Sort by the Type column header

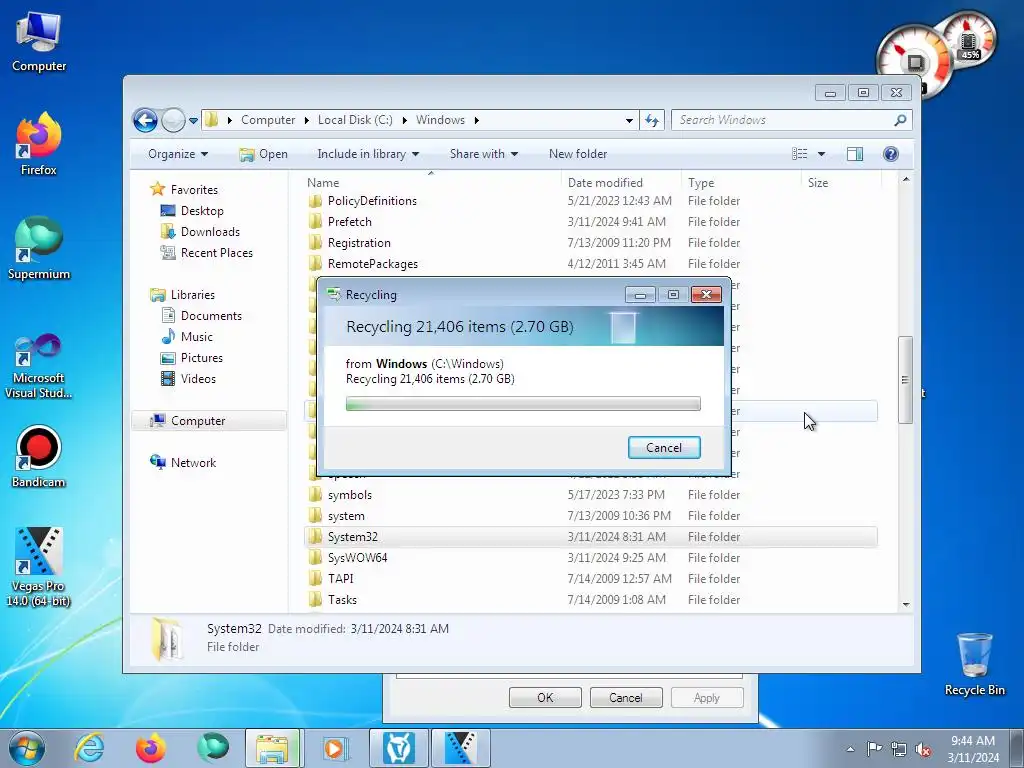tap(741, 183)
